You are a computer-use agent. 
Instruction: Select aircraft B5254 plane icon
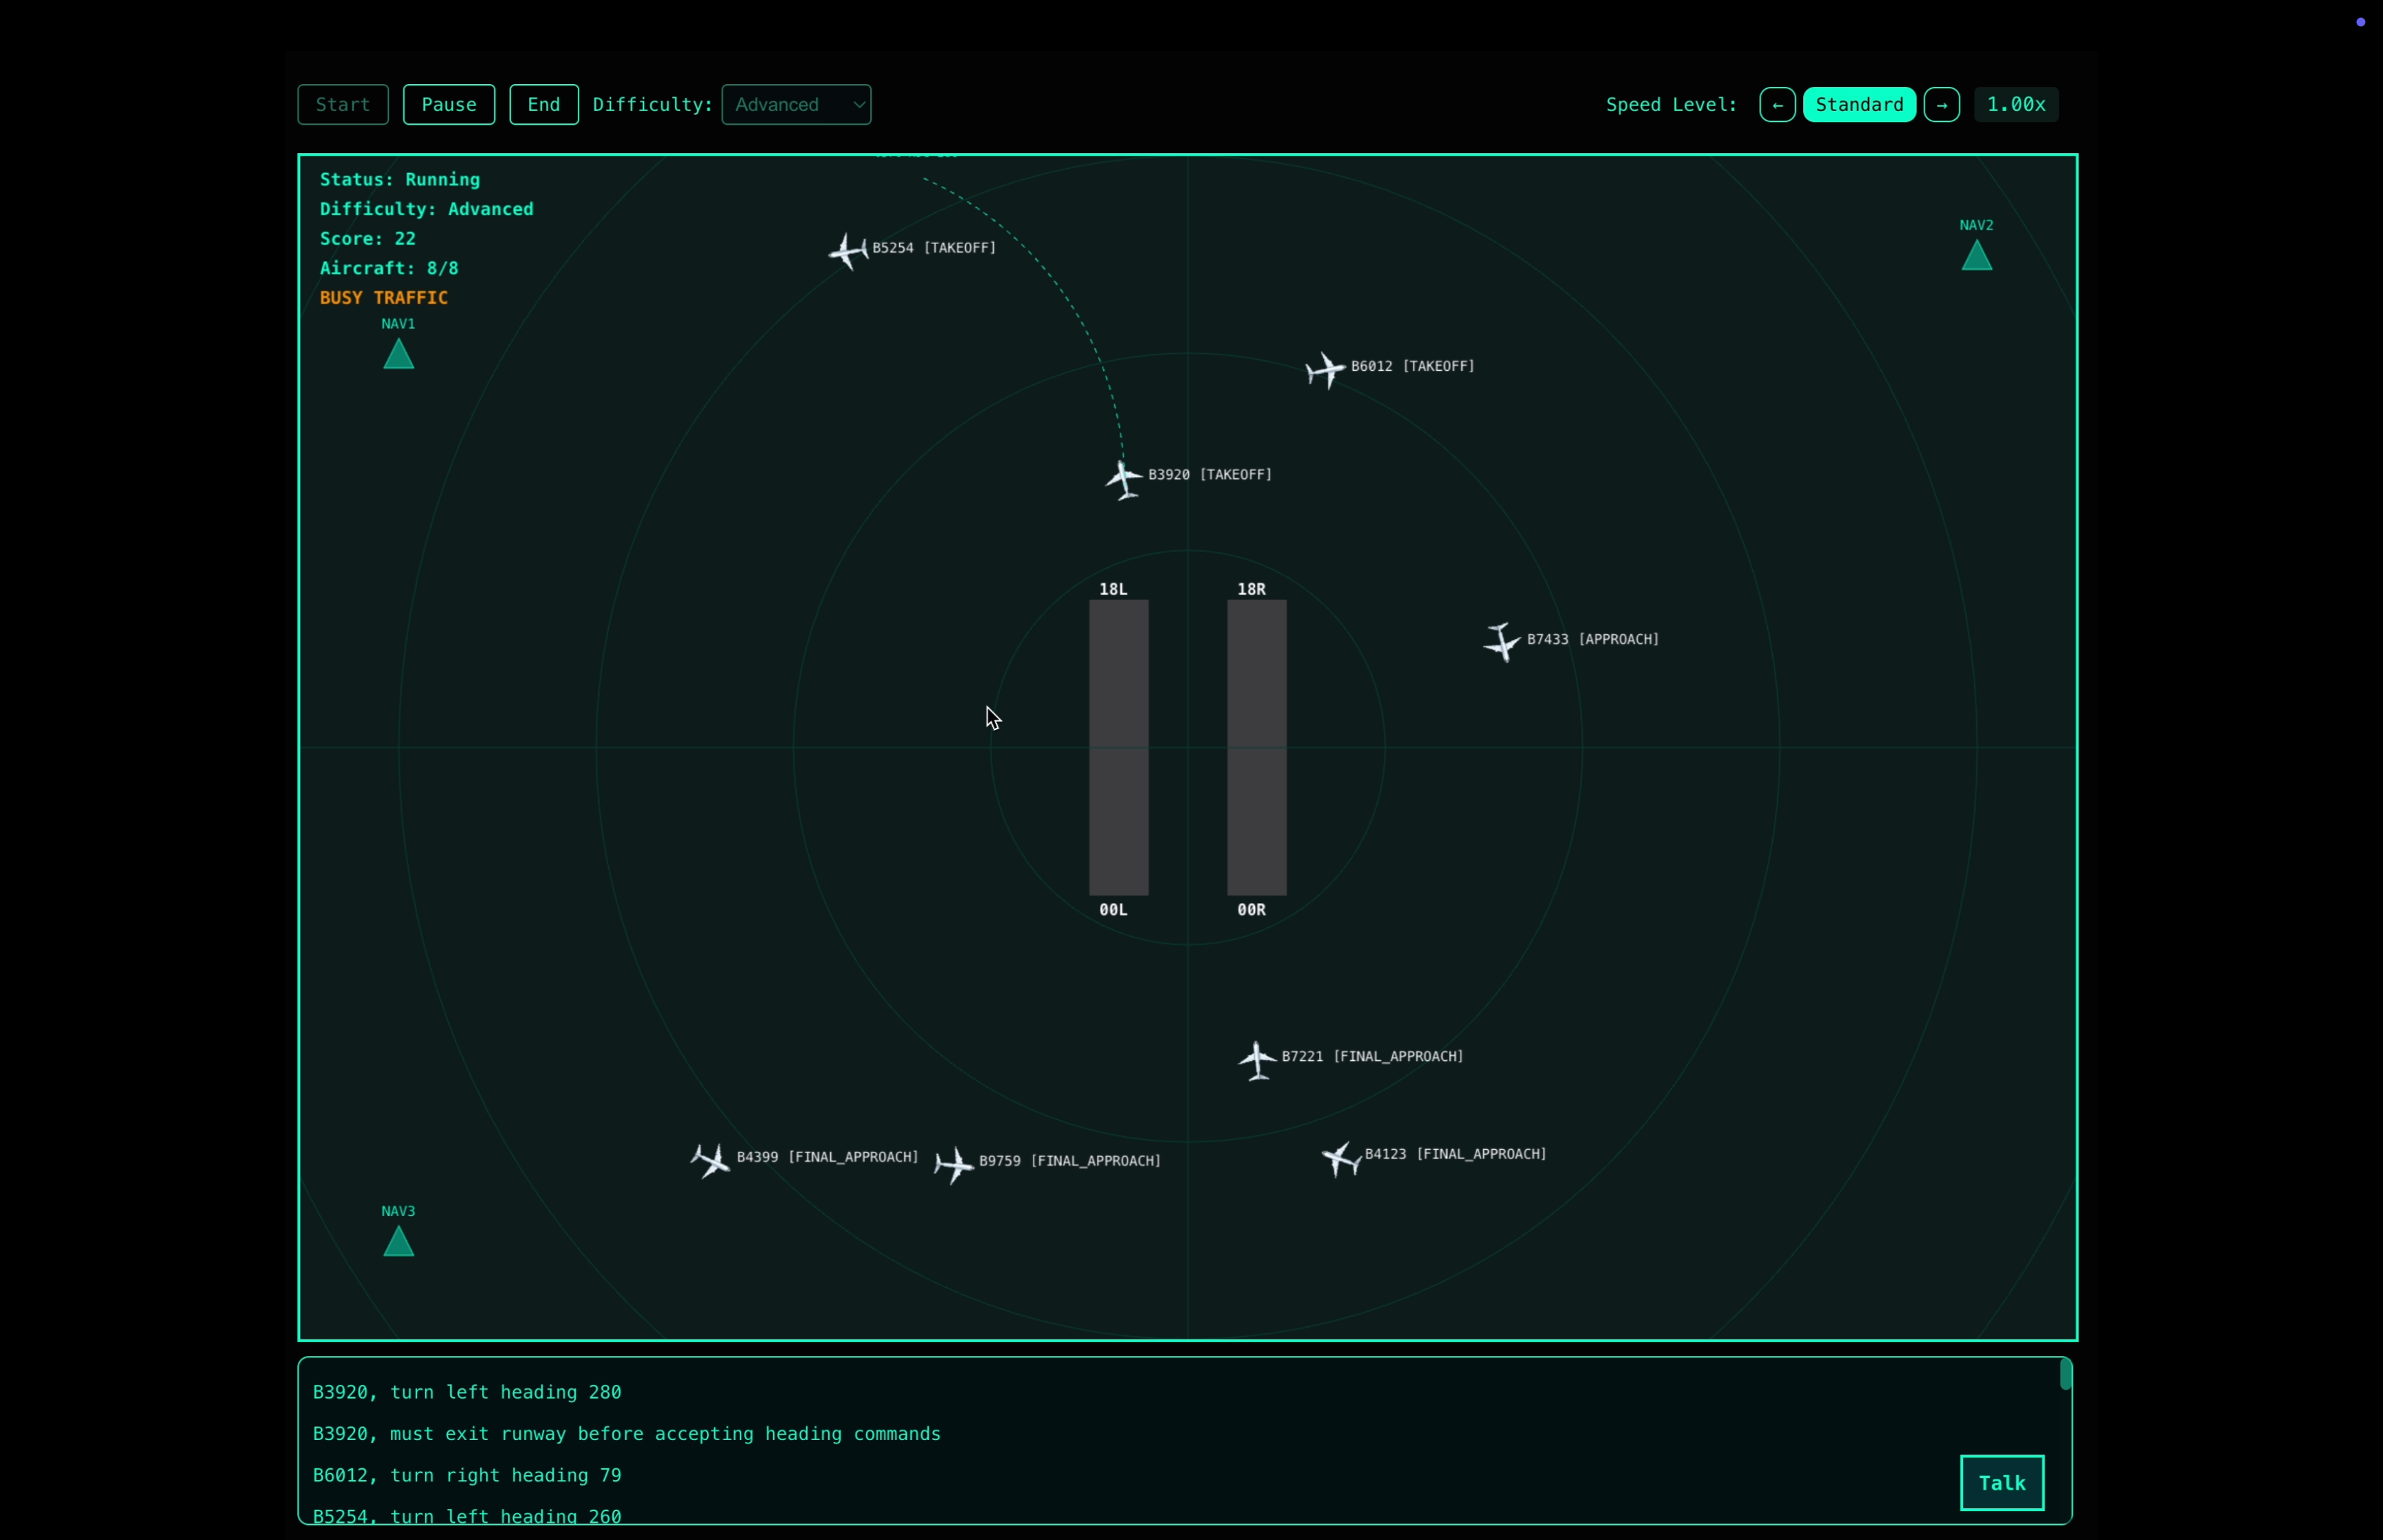click(849, 251)
